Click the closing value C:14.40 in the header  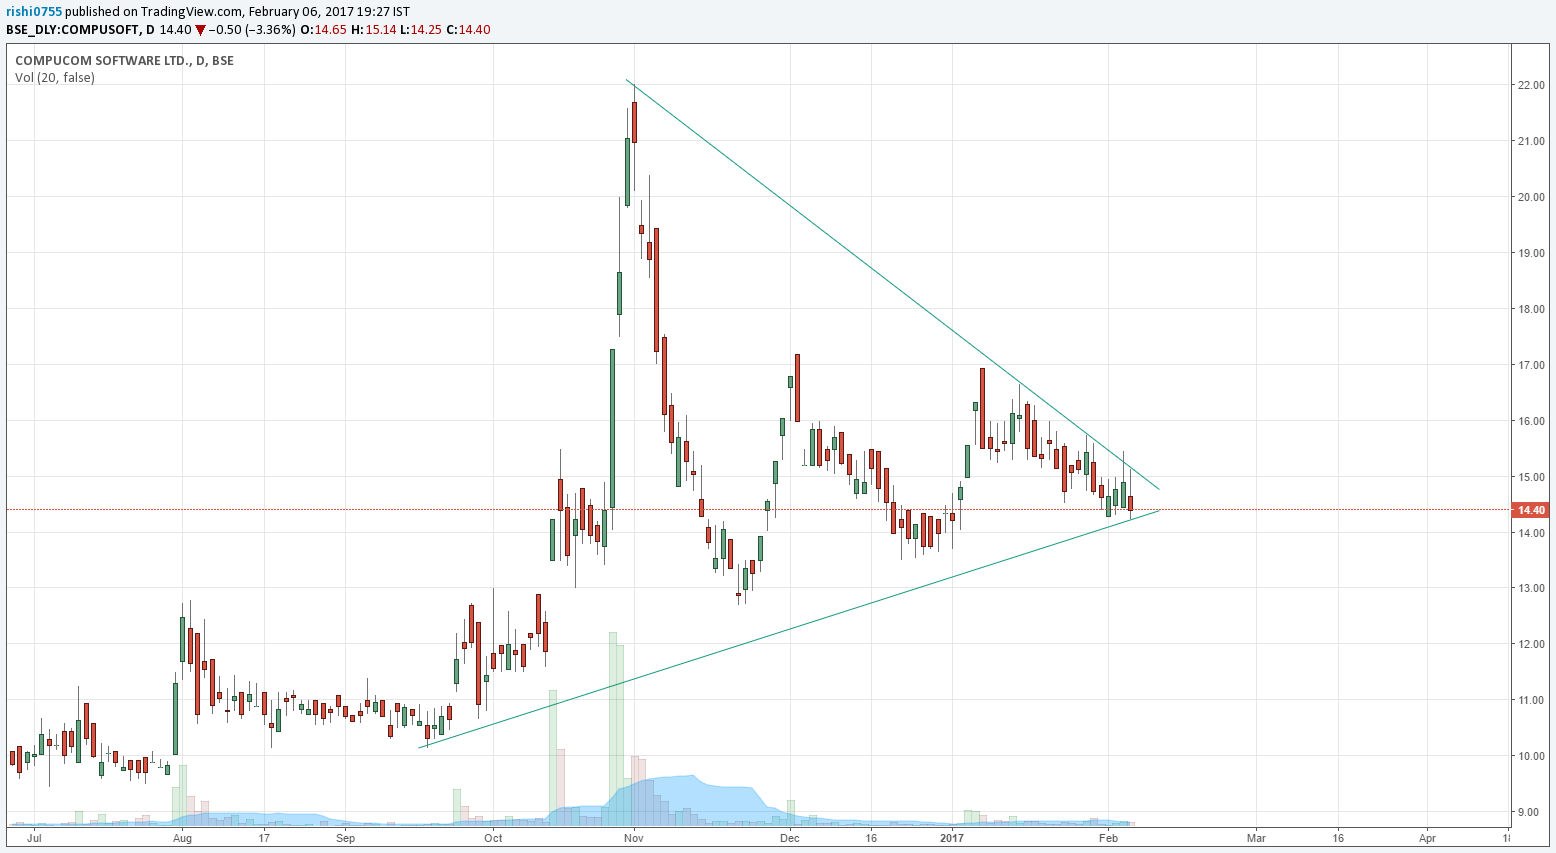tap(468, 30)
